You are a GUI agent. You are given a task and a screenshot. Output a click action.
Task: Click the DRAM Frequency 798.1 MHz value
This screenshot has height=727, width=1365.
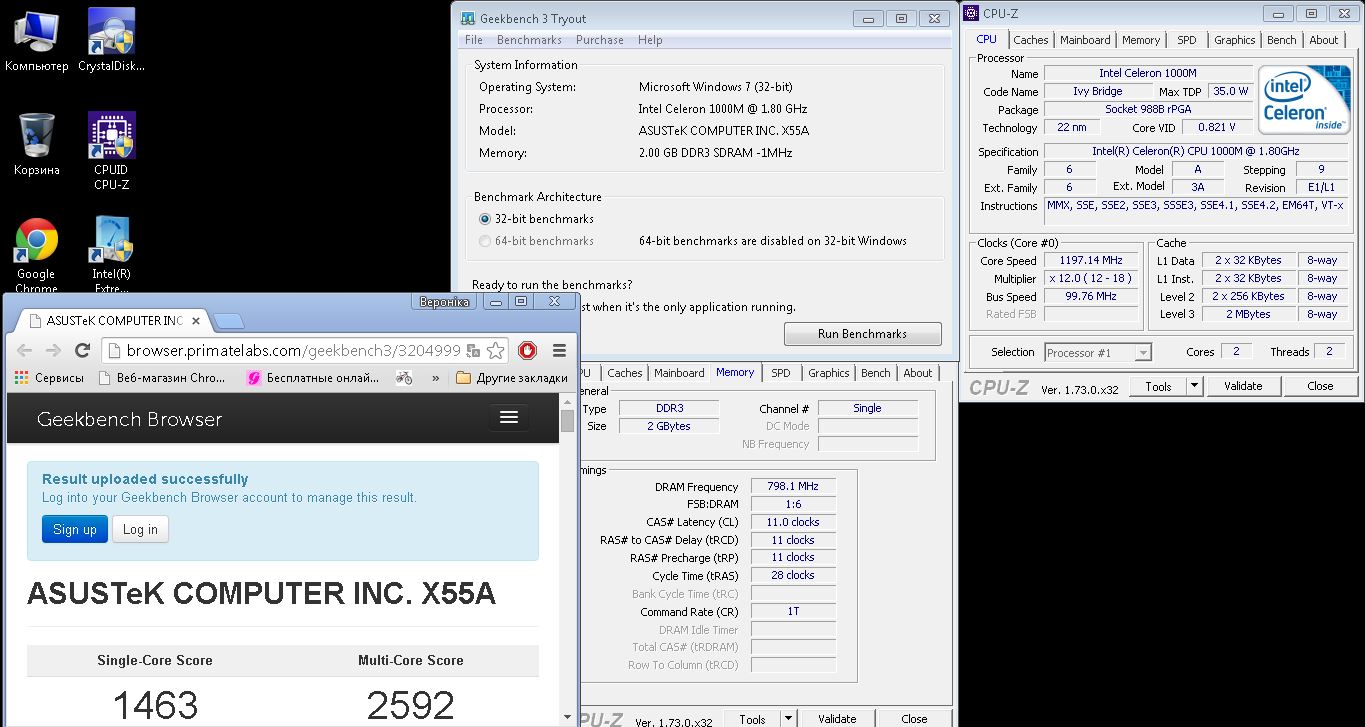793,487
